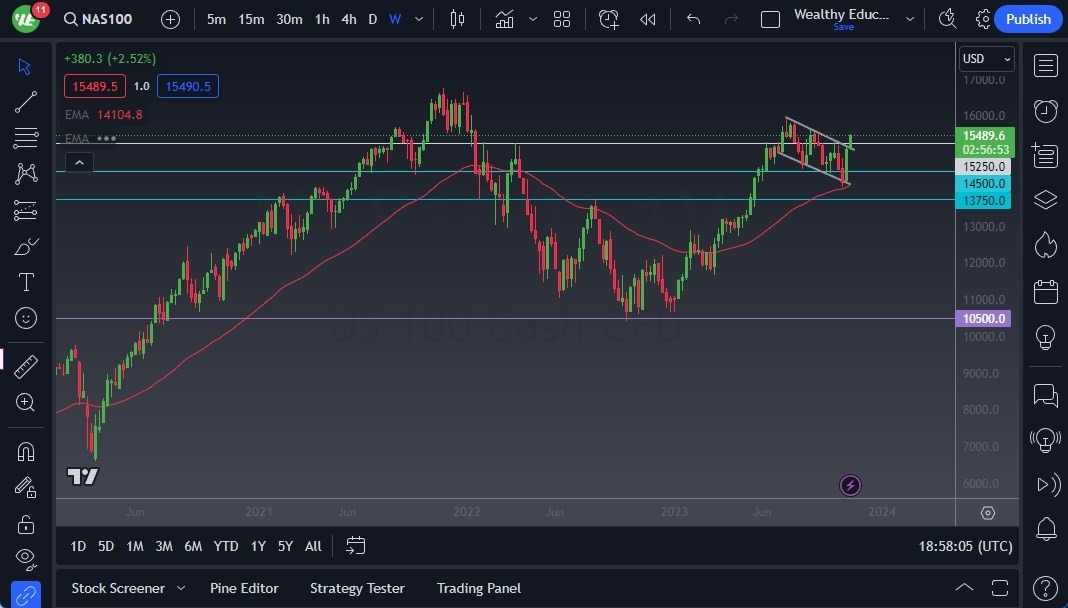
Task: Select the Text annotation tool
Action: [25, 281]
